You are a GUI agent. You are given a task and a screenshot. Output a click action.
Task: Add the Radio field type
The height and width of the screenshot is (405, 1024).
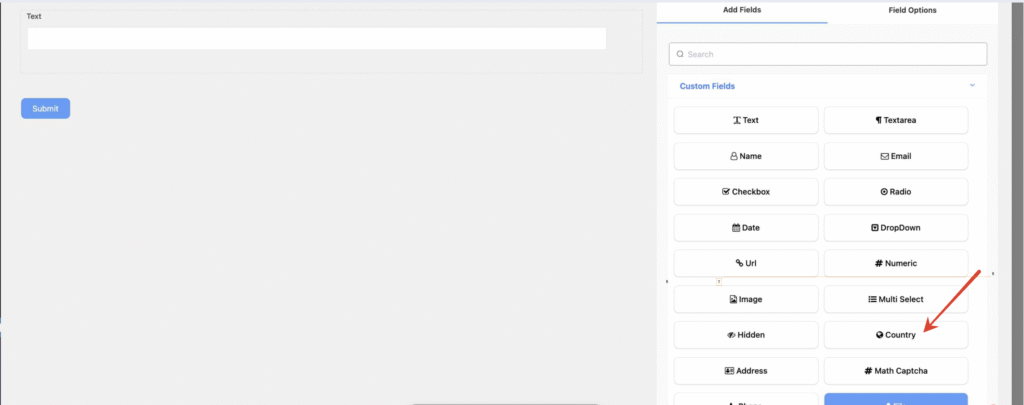tap(896, 192)
